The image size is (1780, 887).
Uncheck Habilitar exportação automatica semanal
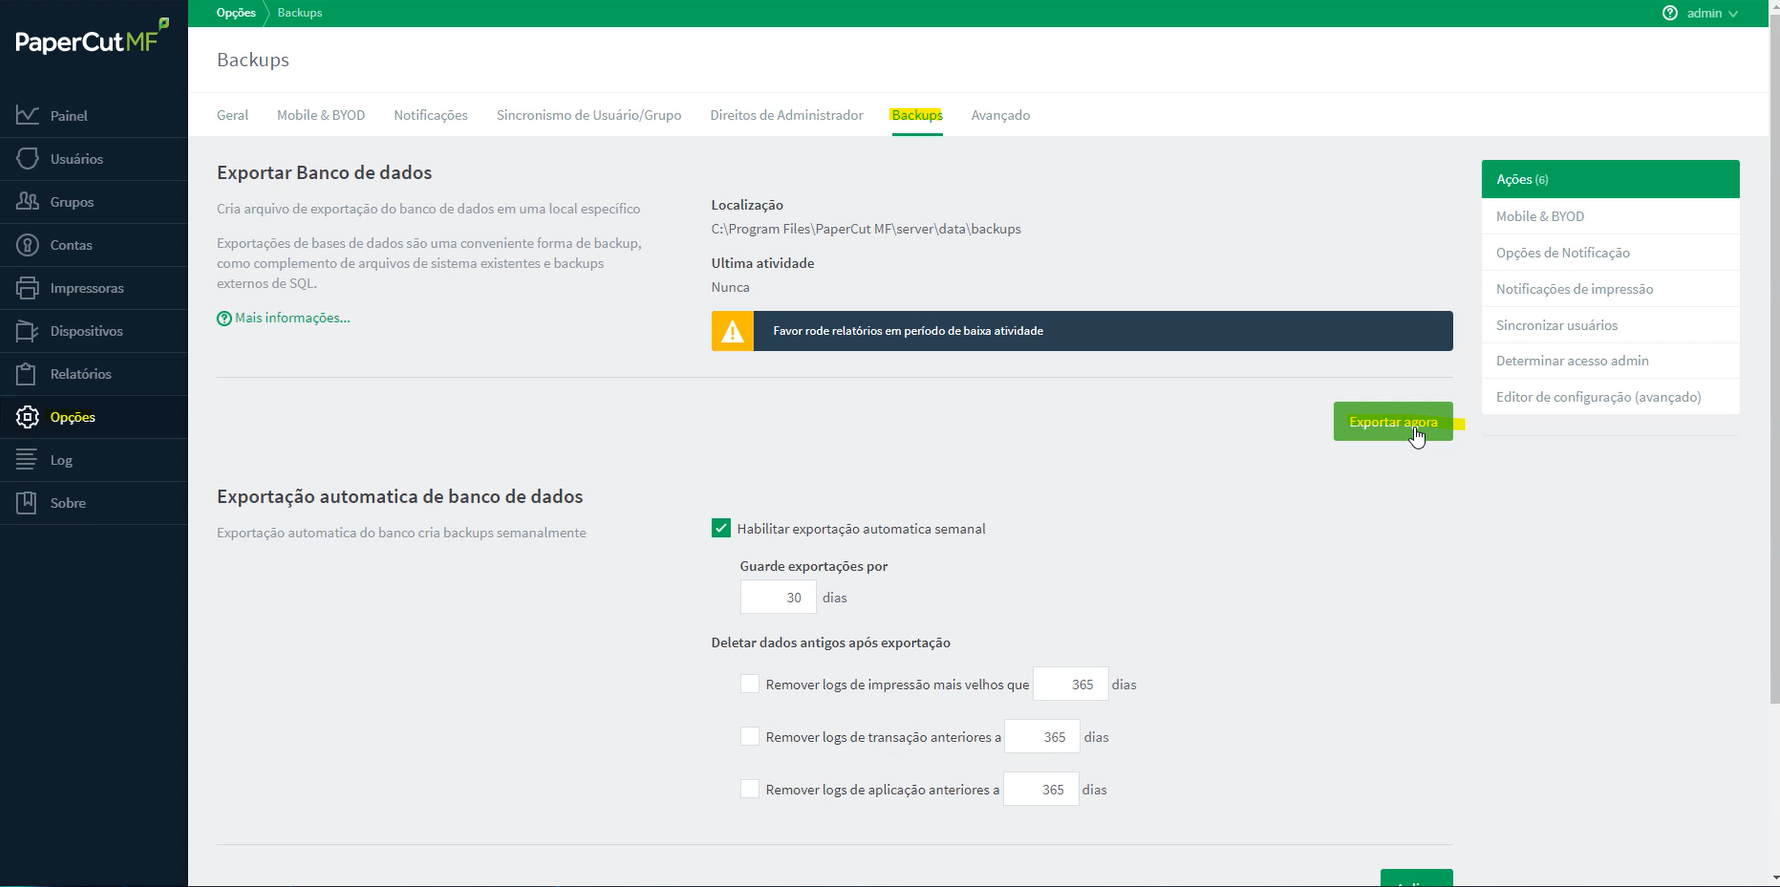(721, 528)
